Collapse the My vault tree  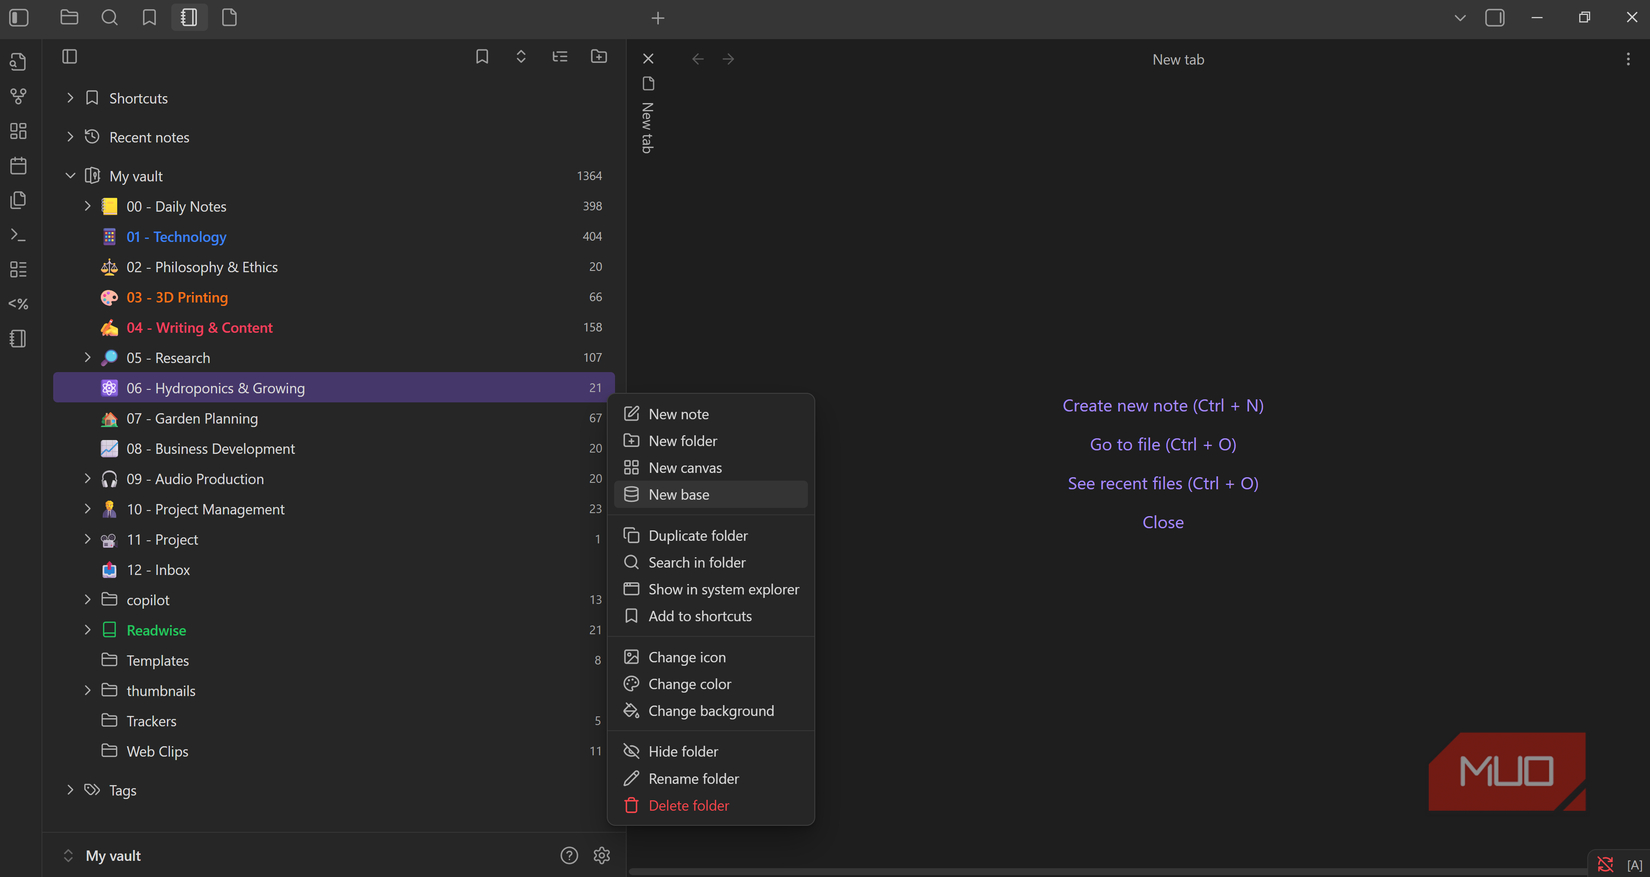click(70, 176)
